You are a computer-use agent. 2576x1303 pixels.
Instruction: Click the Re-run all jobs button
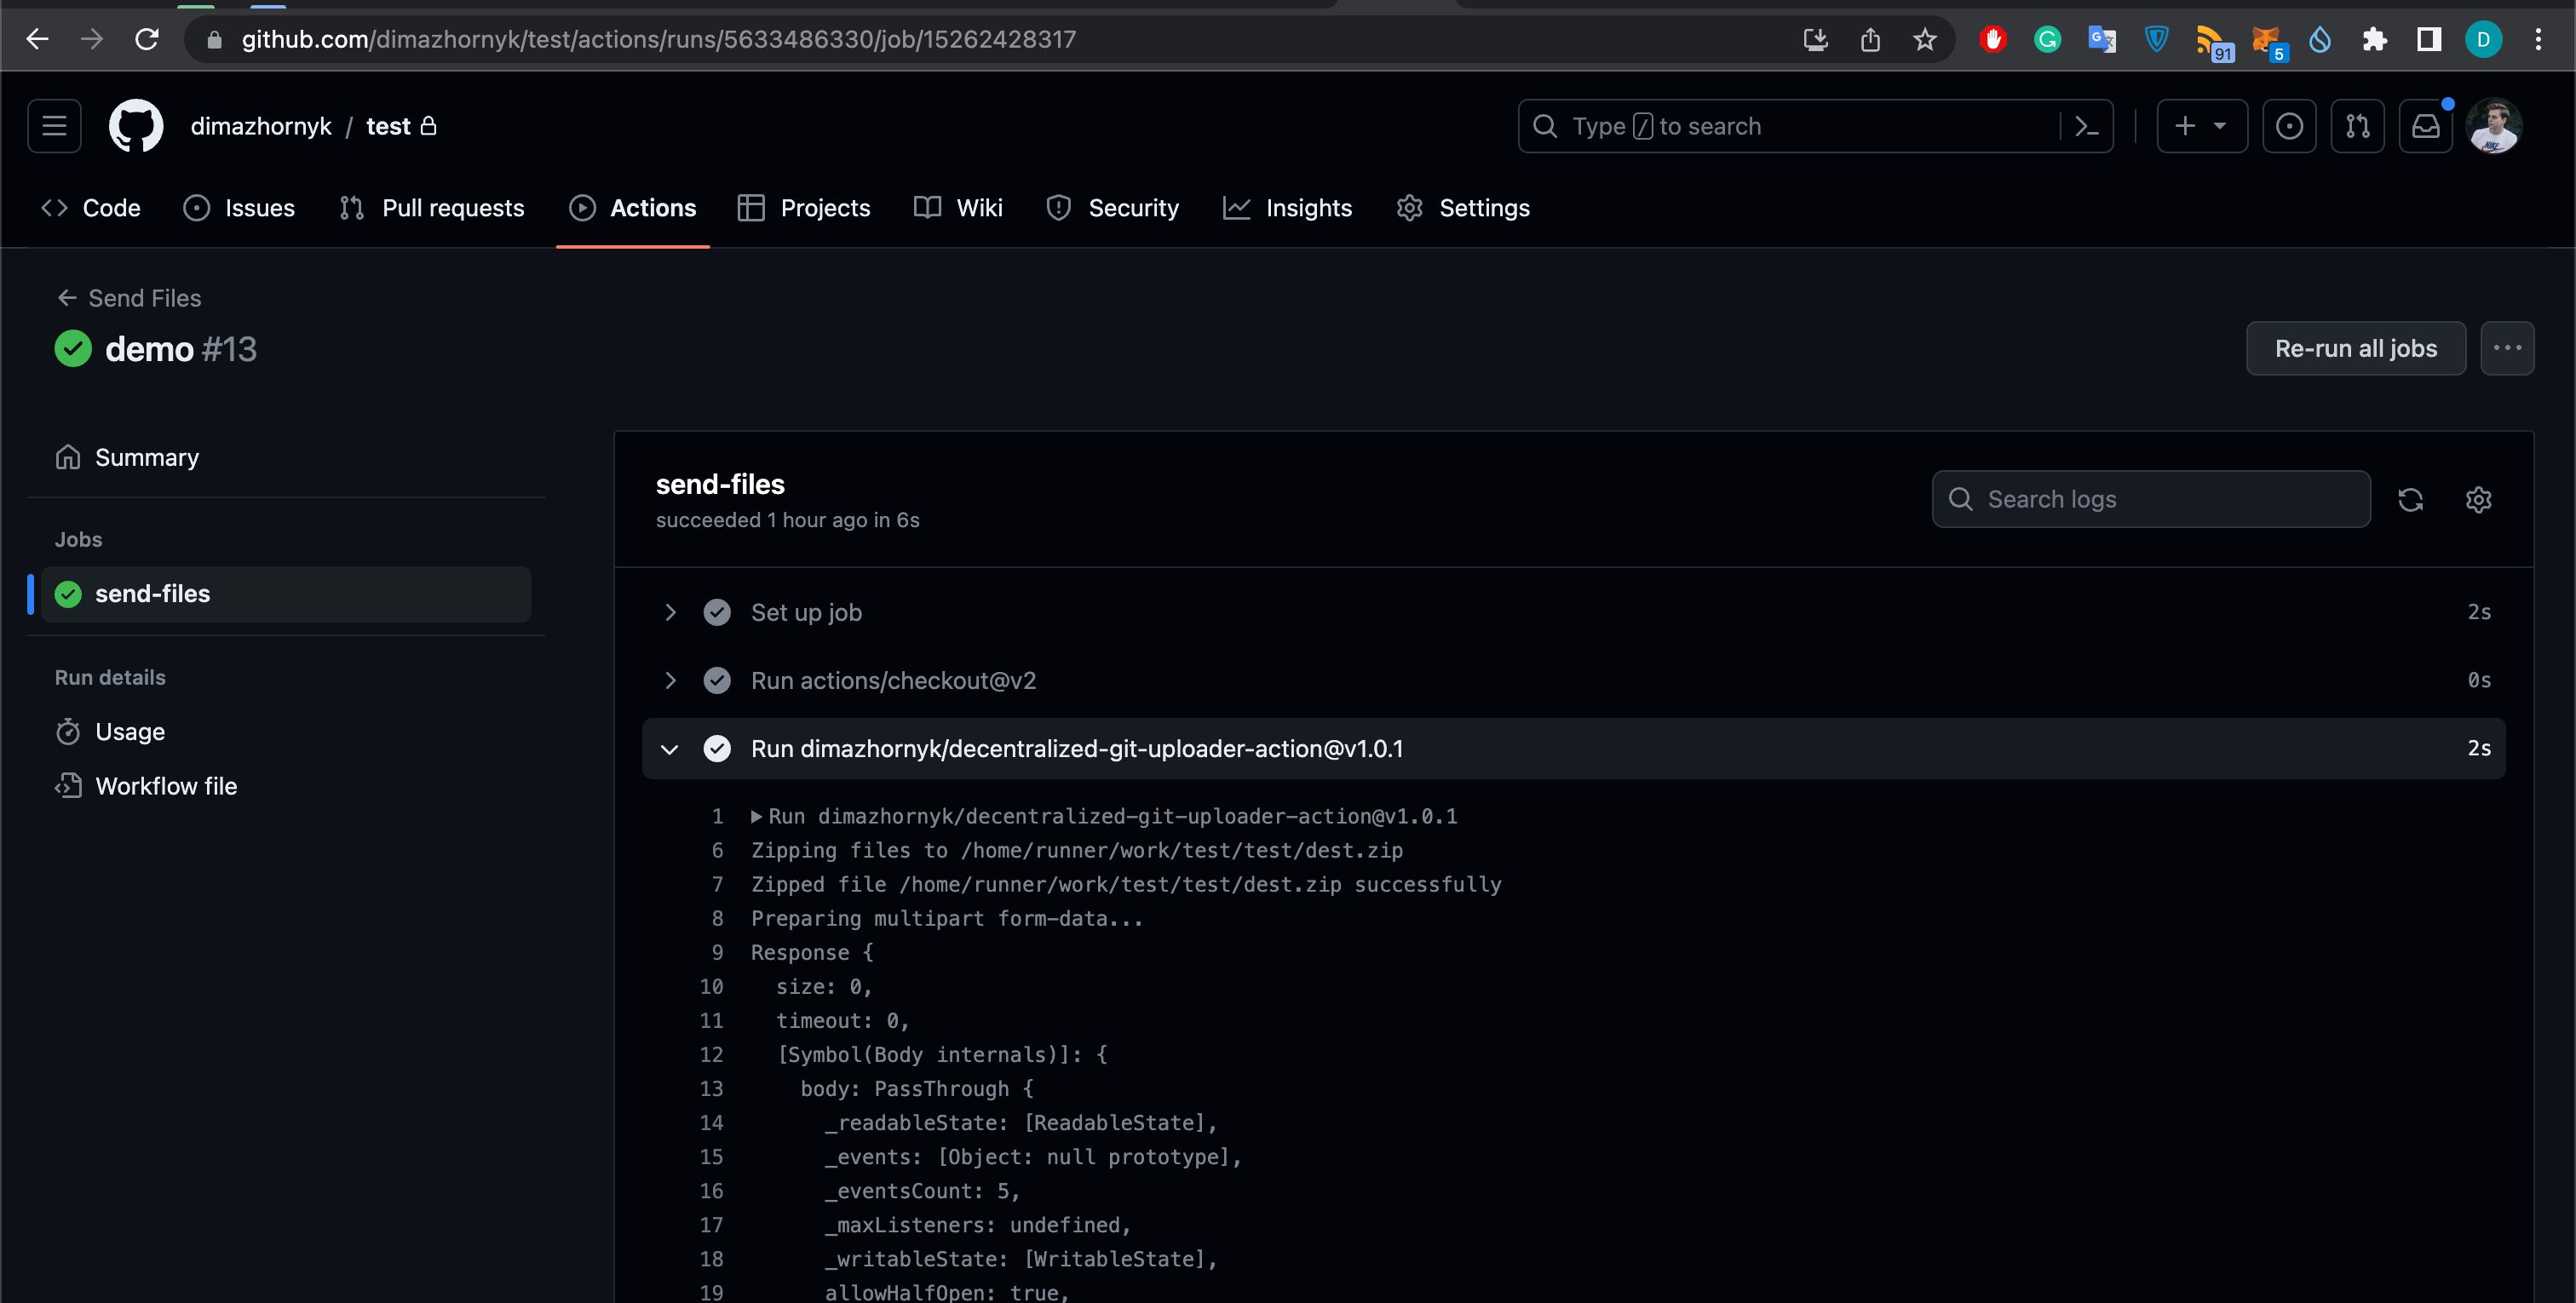2355,347
